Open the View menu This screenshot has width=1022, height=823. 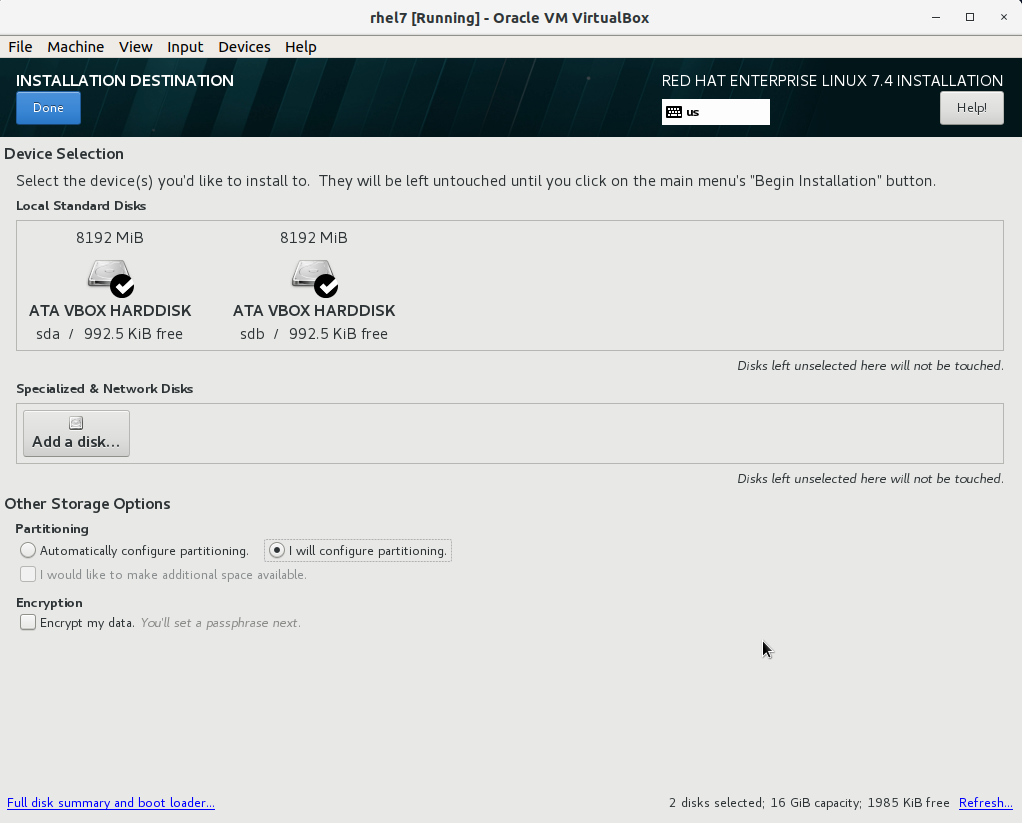click(136, 47)
